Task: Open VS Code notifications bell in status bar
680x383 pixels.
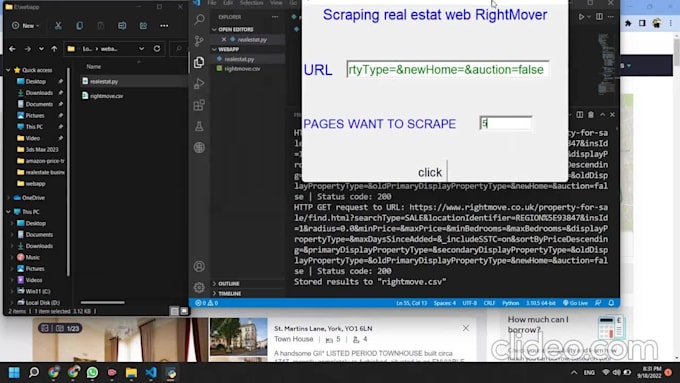Action: tap(611, 303)
